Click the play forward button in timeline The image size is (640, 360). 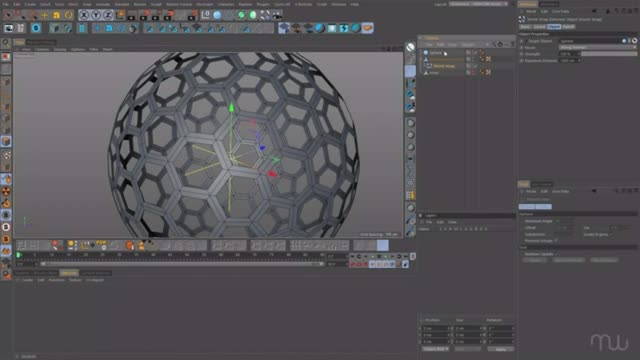pos(385,256)
